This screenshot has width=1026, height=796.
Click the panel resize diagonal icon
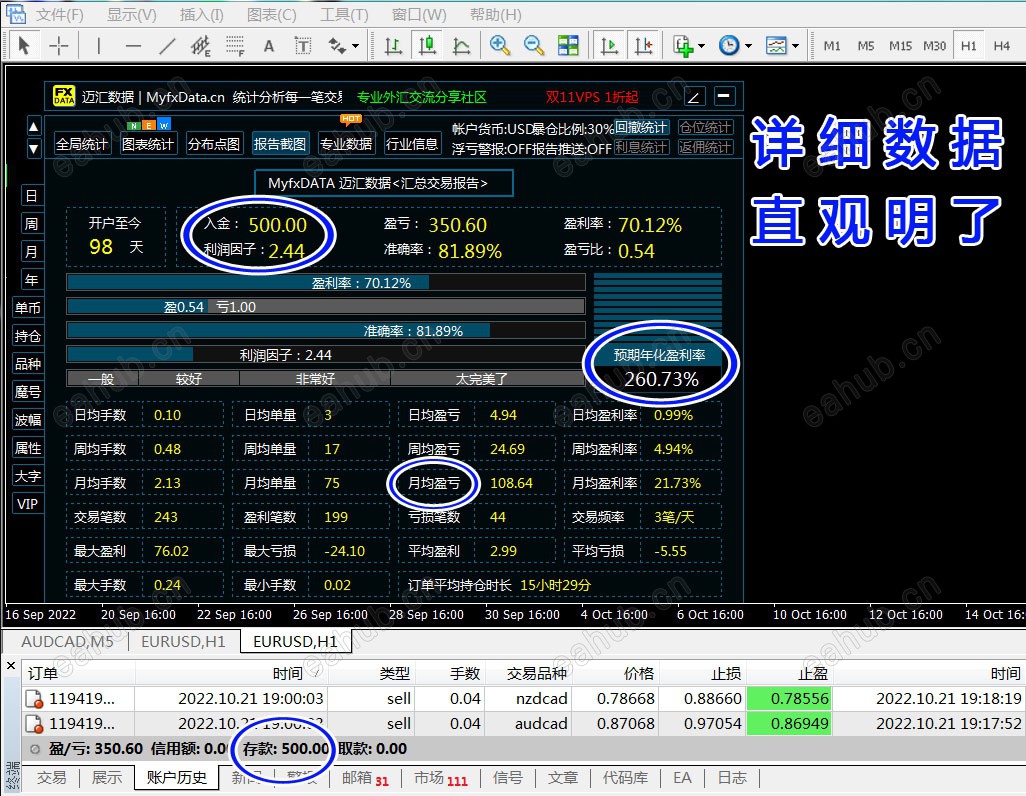coord(694,97)
